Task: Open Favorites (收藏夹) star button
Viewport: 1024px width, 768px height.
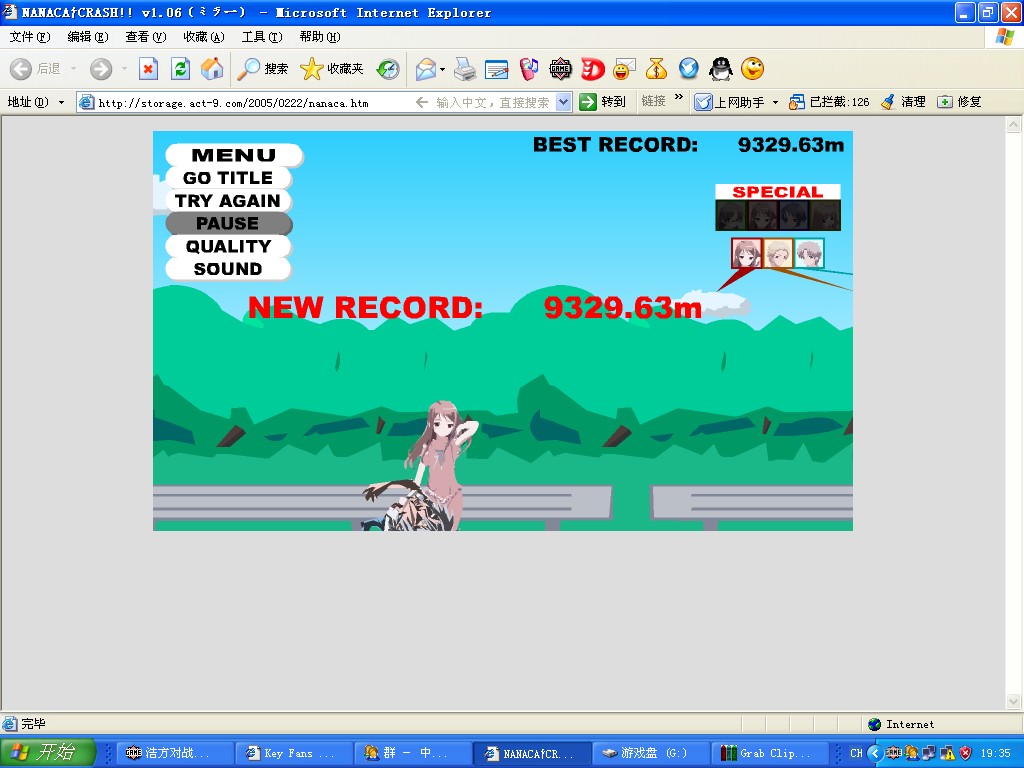Action: (x=332, y=69)
